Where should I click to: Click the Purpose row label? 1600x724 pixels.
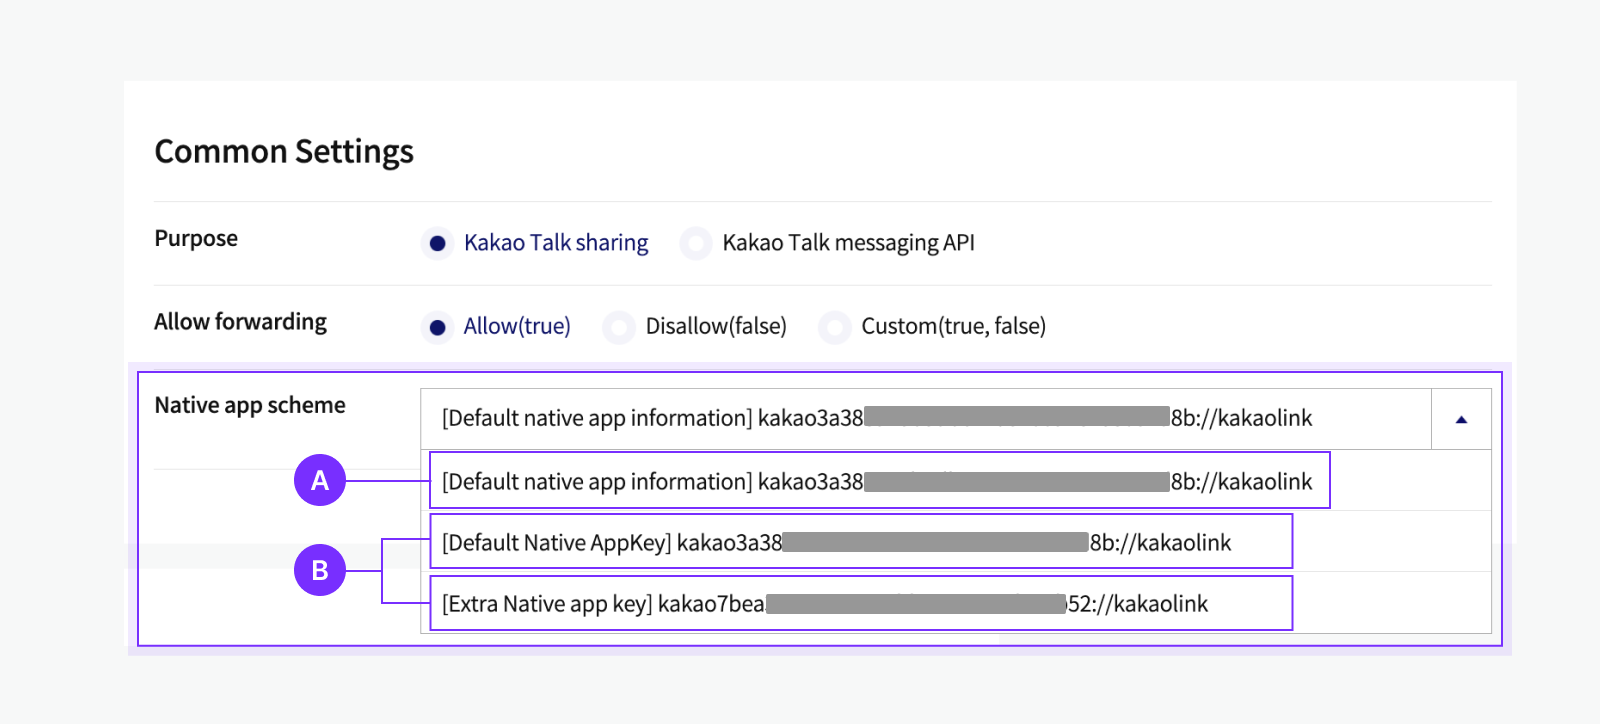pyautogui.click(x=196, y=238)
